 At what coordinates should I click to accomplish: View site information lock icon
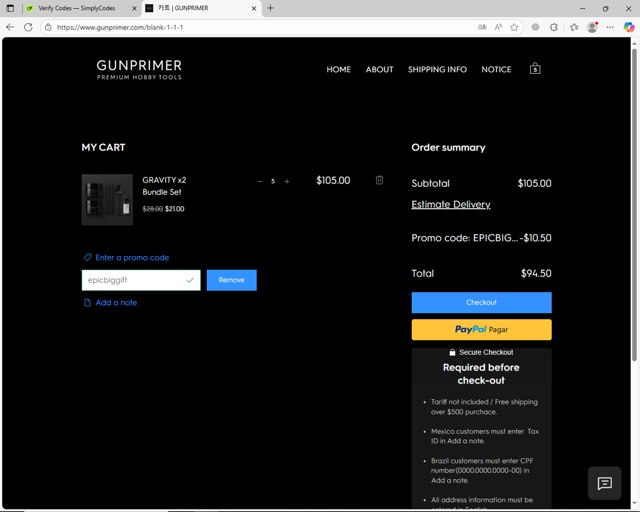48,27
